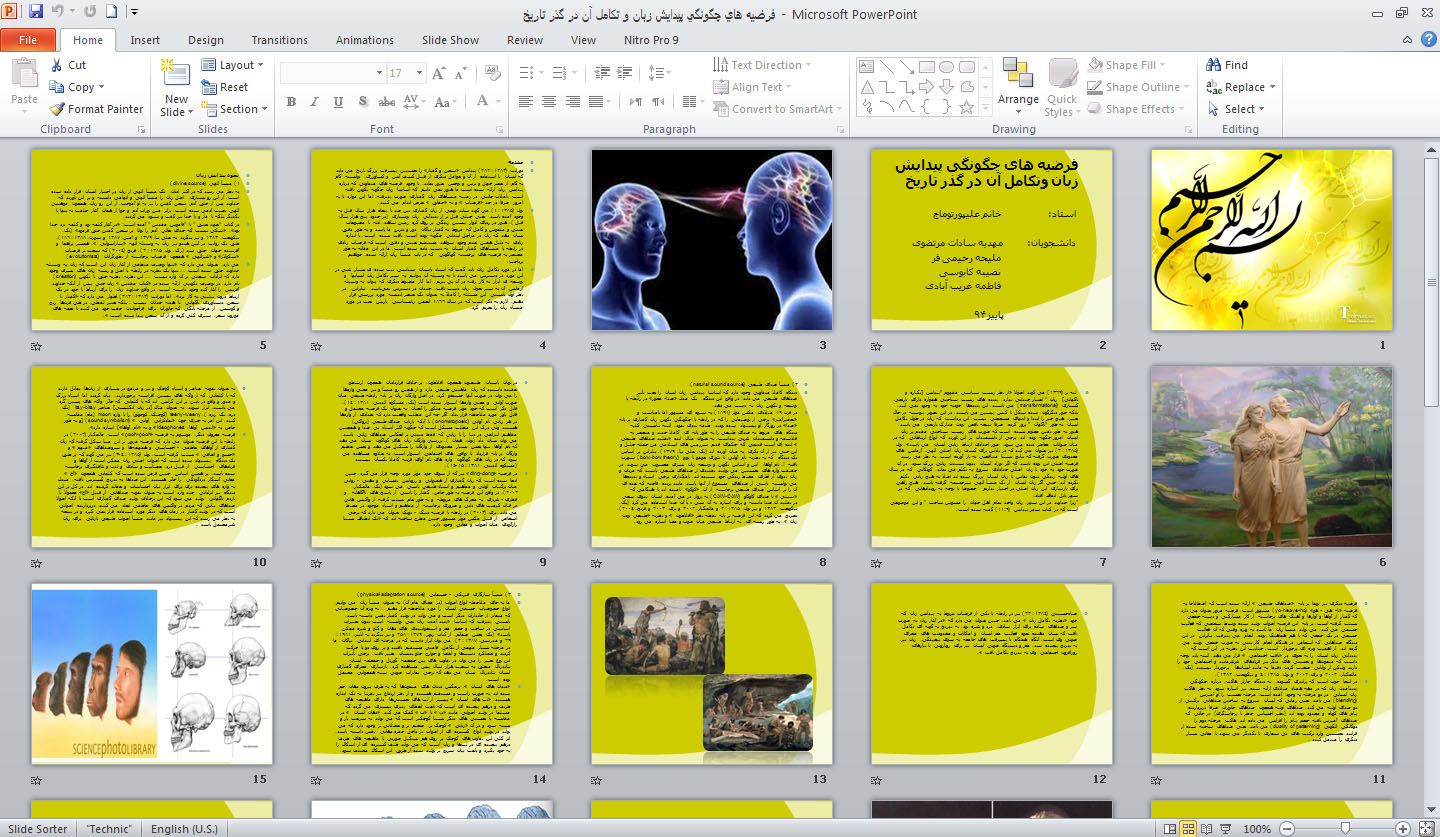Toggle Align Text Right
1440x837 pixels.
573,101
